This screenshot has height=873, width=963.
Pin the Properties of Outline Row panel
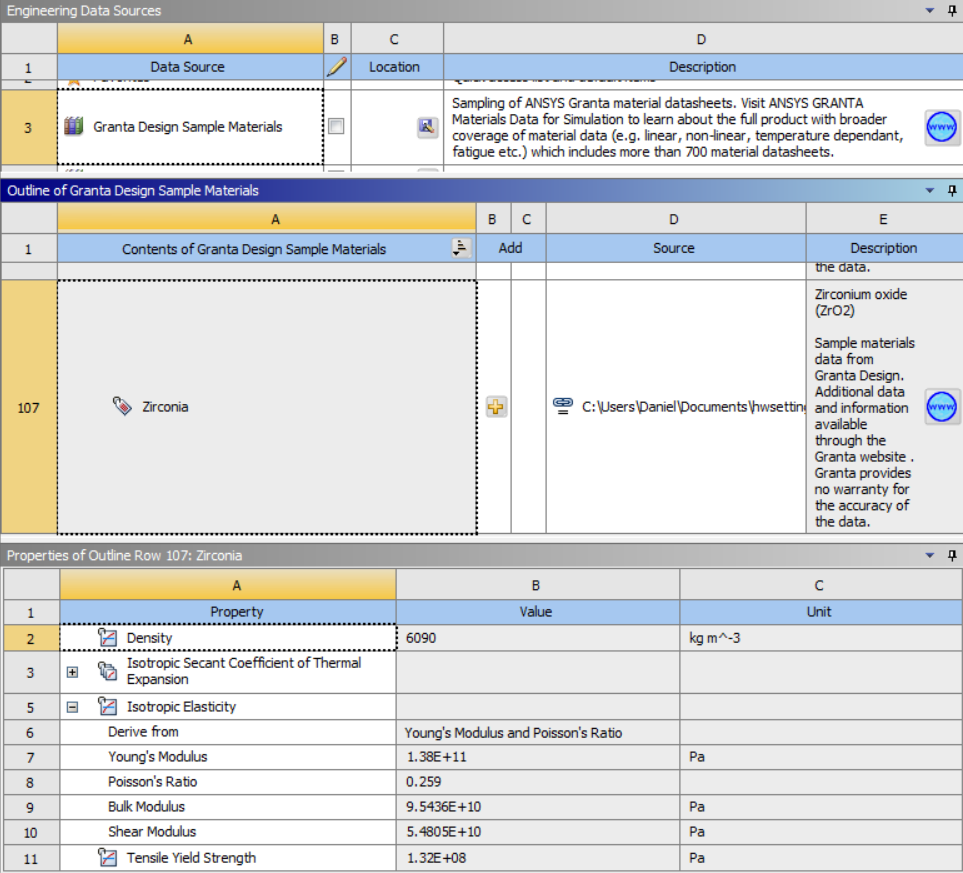click(x=952, y=555)
